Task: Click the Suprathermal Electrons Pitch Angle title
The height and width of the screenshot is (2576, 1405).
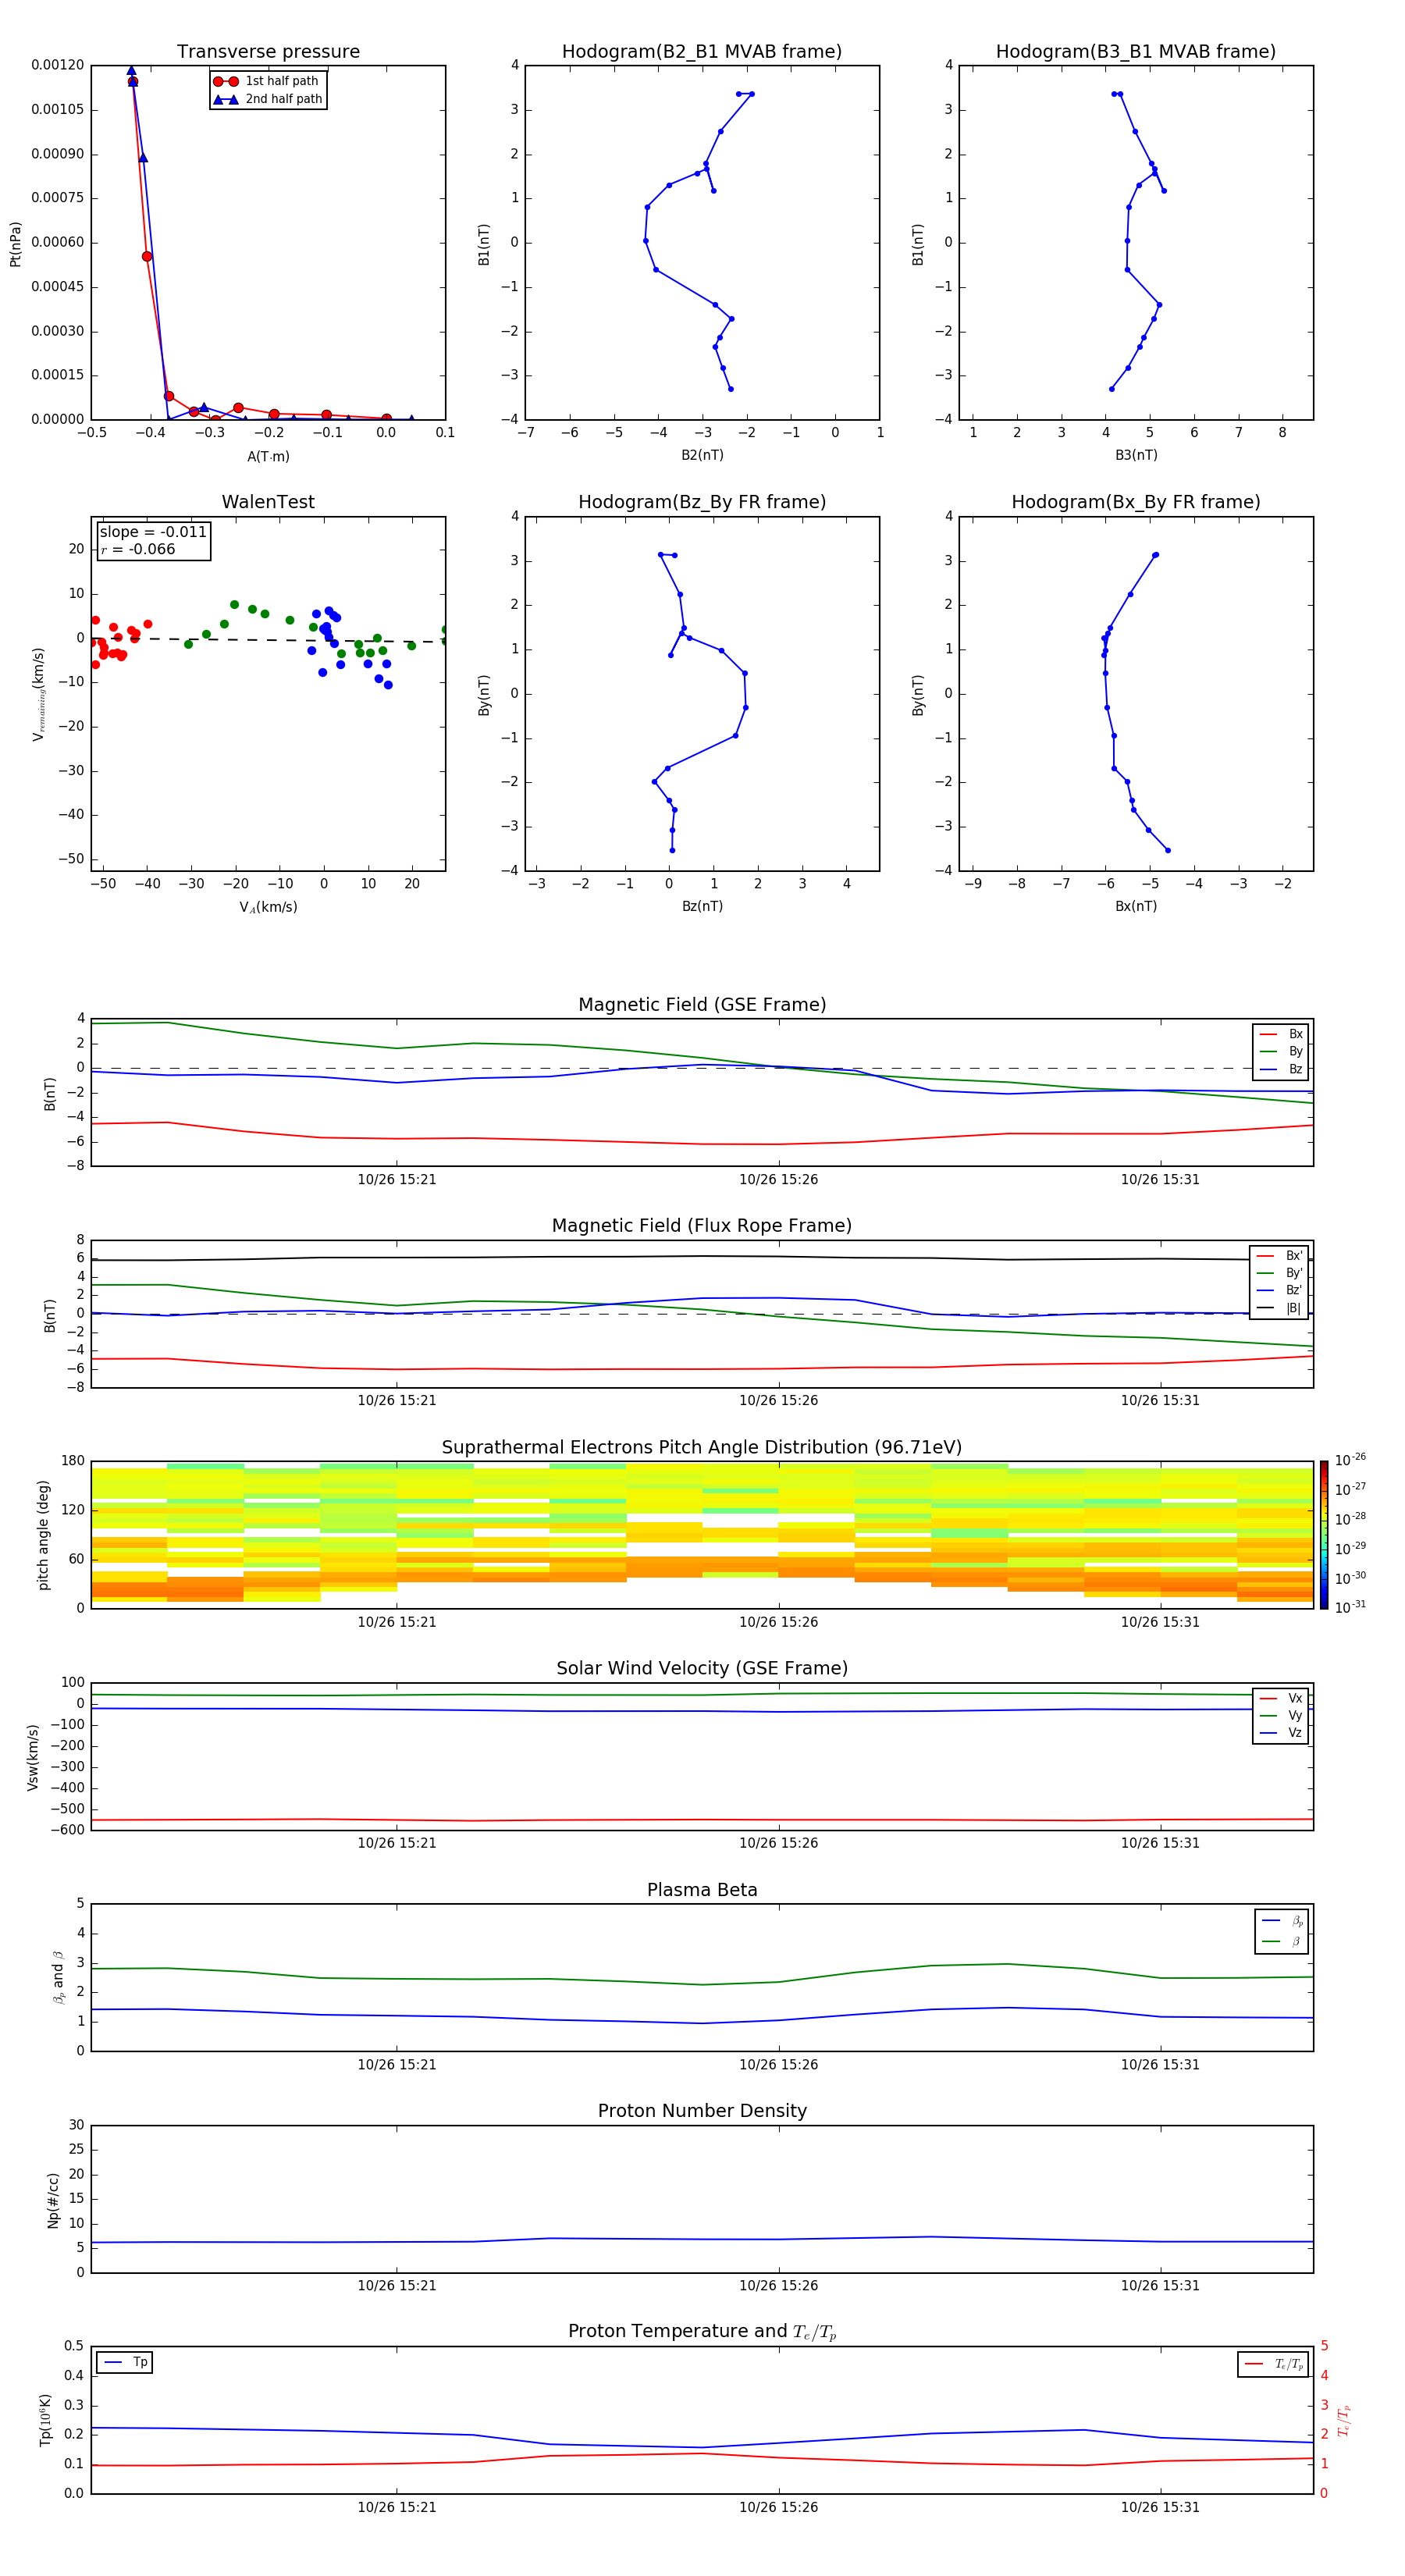Action: [702, 1448]
